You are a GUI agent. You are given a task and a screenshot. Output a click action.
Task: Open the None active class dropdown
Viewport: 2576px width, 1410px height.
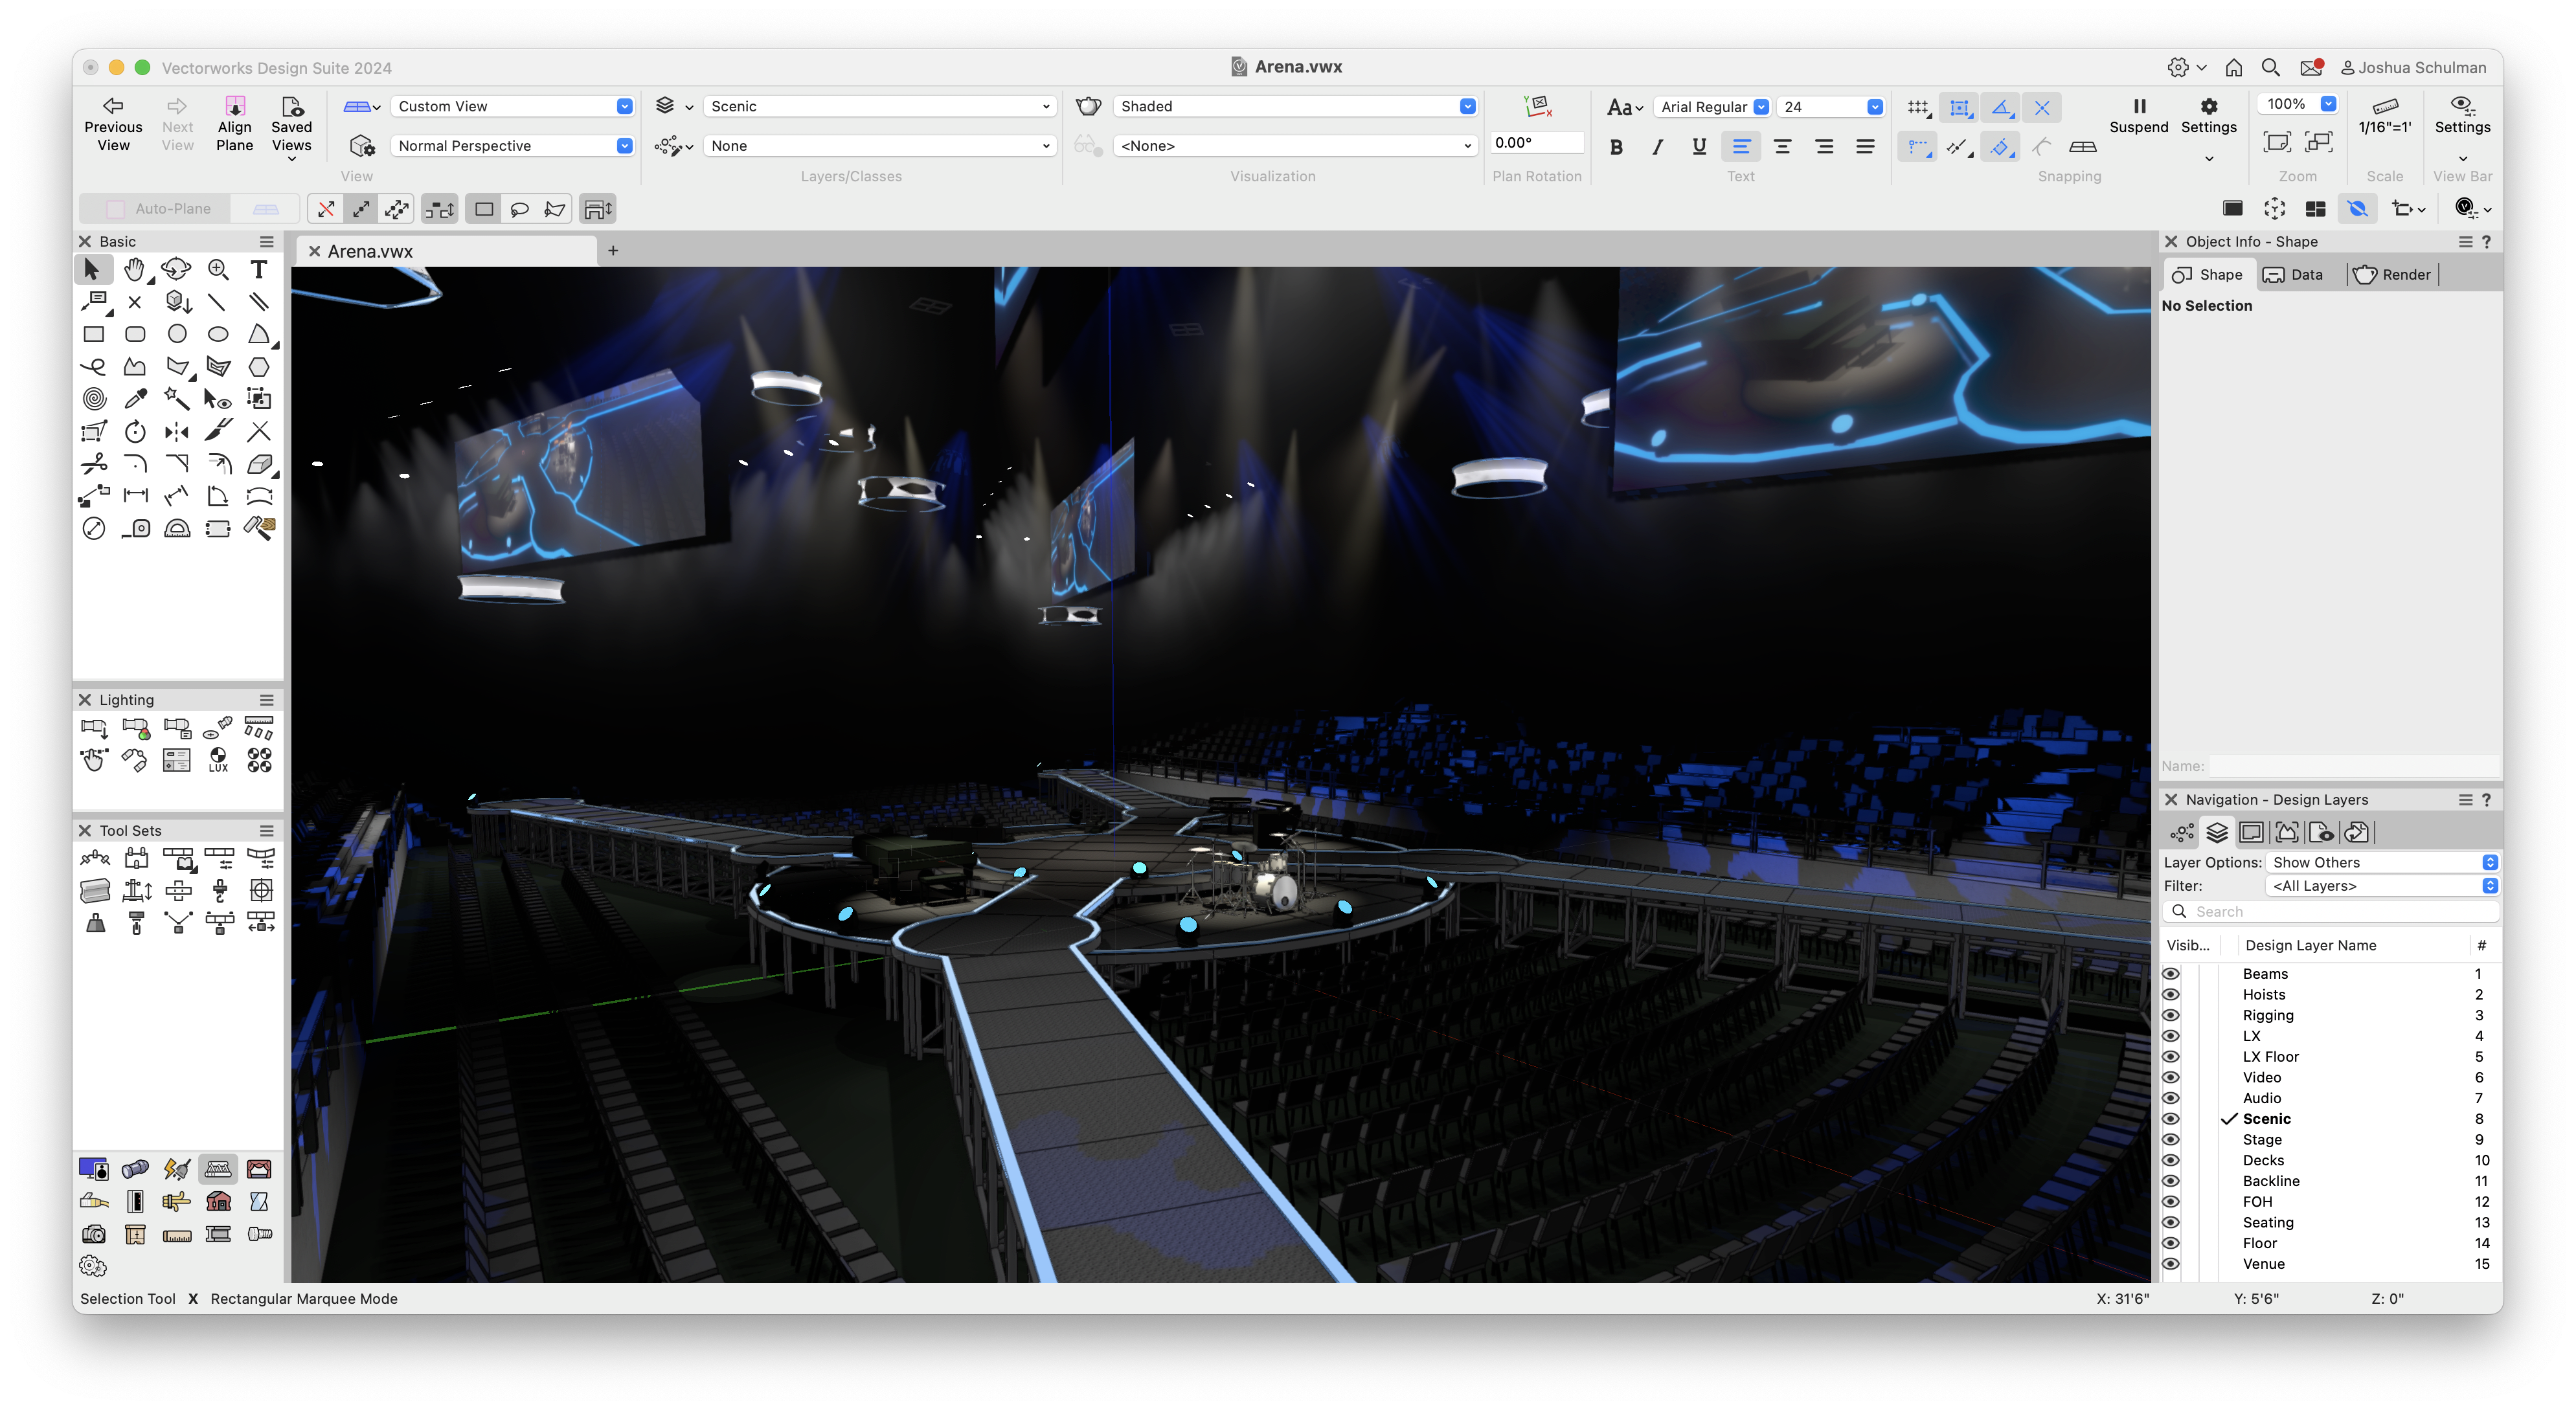pyautogui.click(x=879, y=145)
